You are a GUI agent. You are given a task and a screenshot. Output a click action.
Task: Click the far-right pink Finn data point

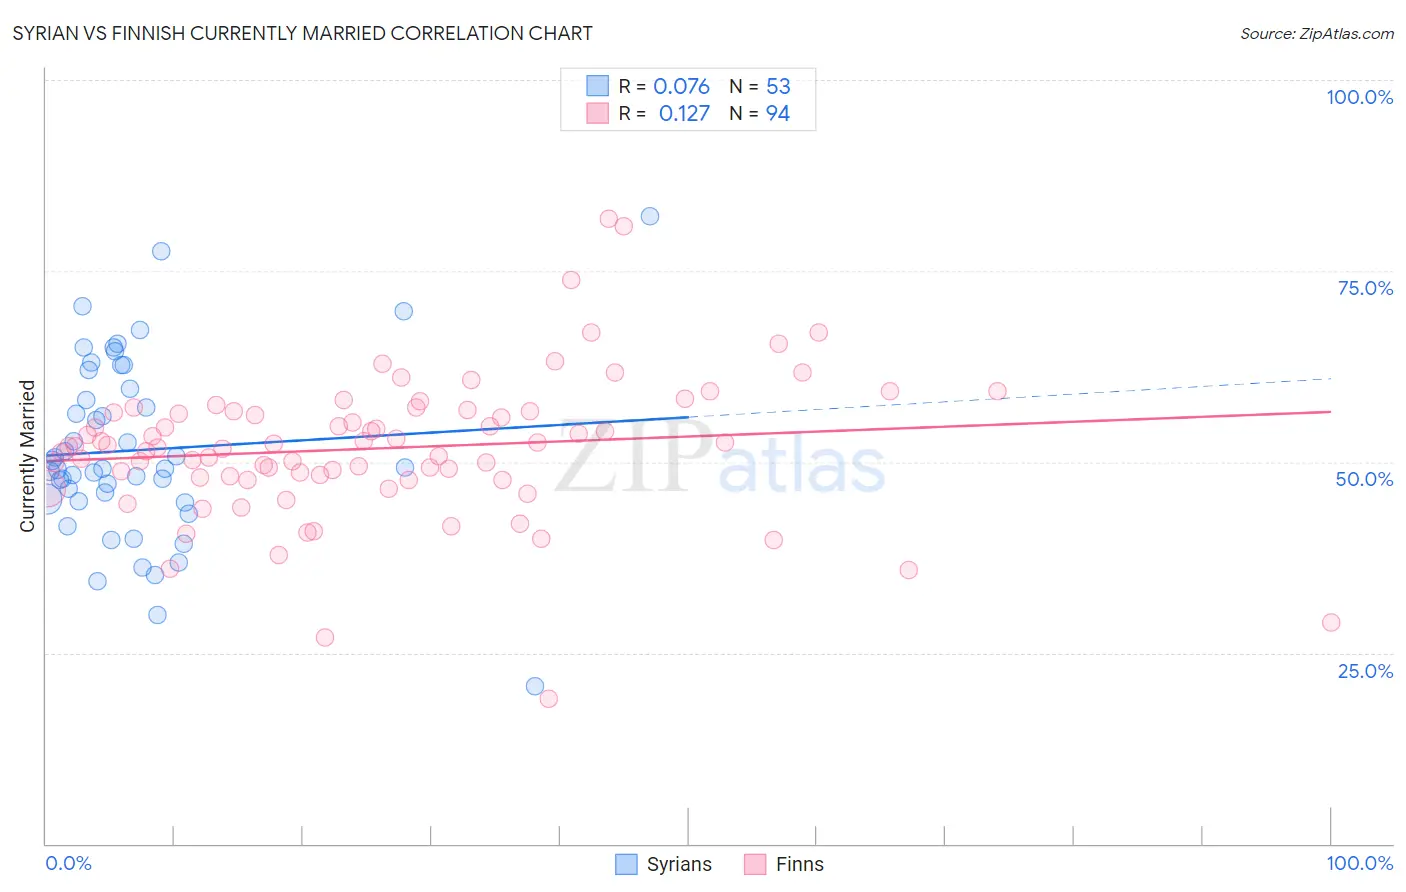[1331, 622]
